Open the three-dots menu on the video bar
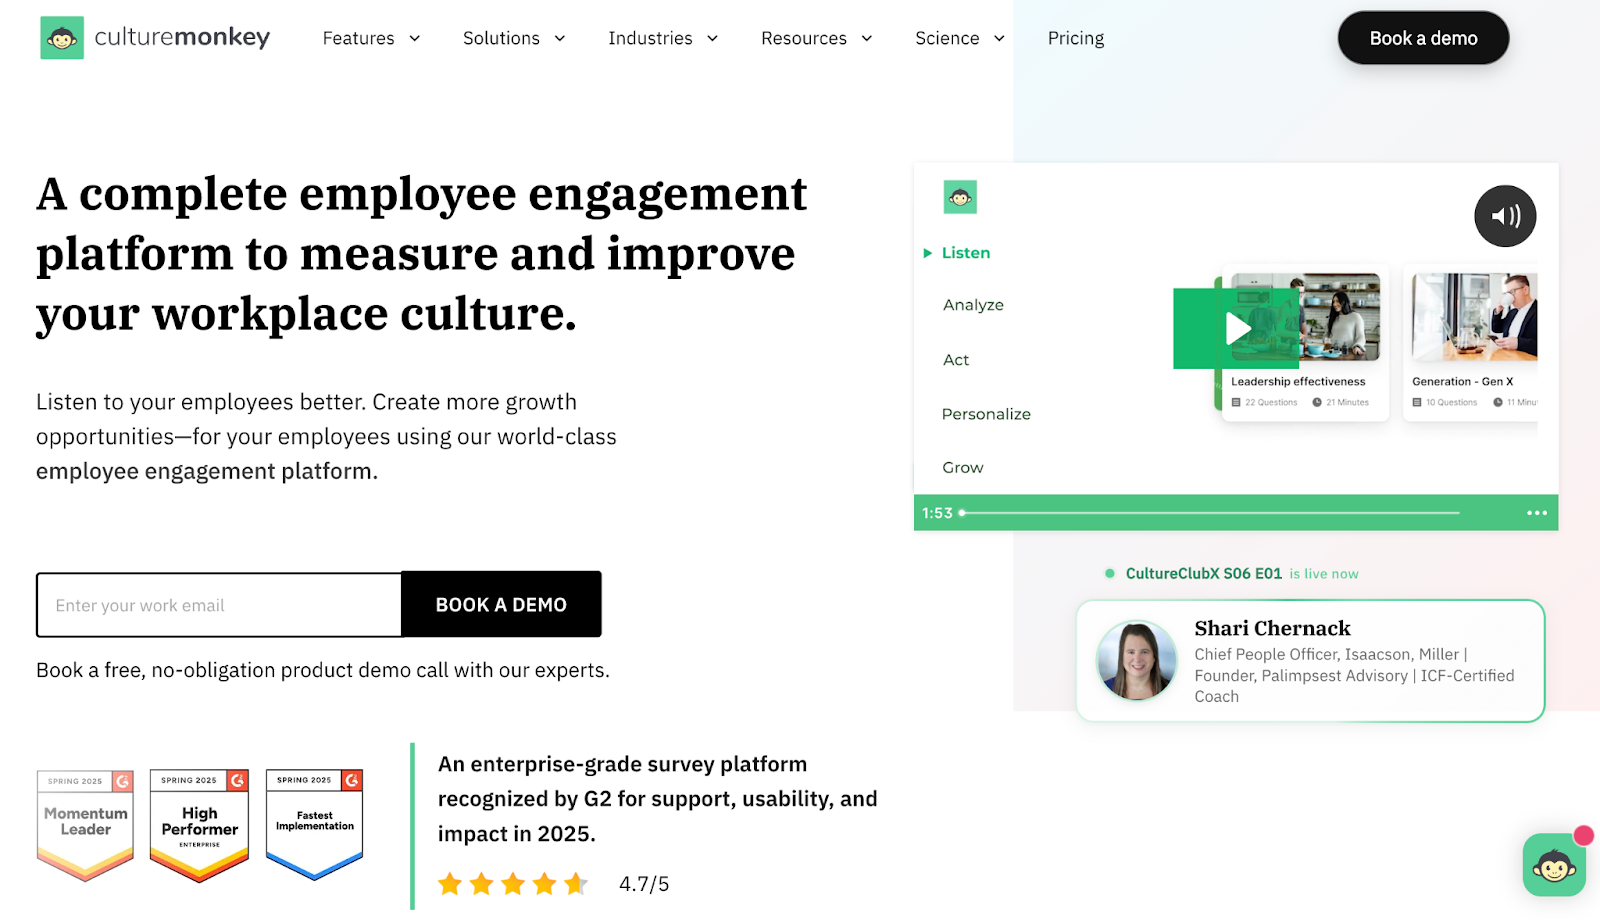1600x920 pixels. tap(1536, 512)
